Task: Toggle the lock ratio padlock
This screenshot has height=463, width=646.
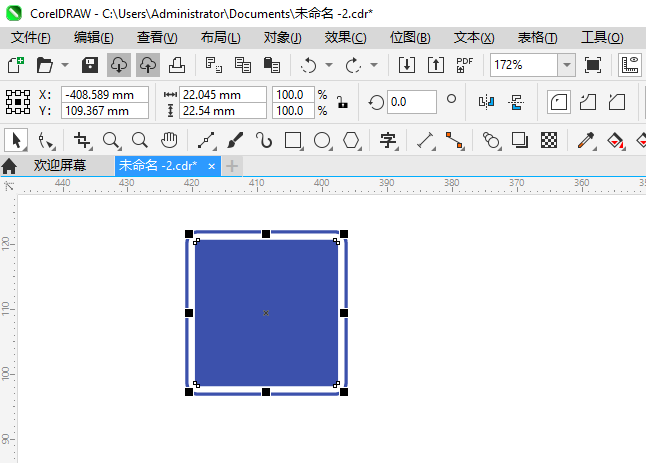Action: click(342, 102)
